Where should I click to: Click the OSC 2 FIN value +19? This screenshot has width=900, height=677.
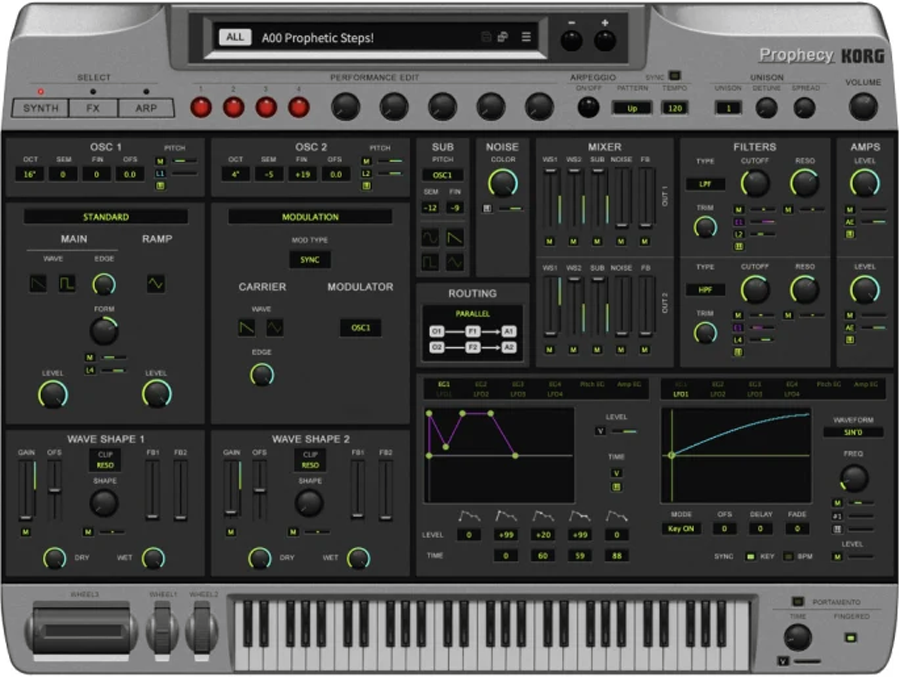click(302, 174)
